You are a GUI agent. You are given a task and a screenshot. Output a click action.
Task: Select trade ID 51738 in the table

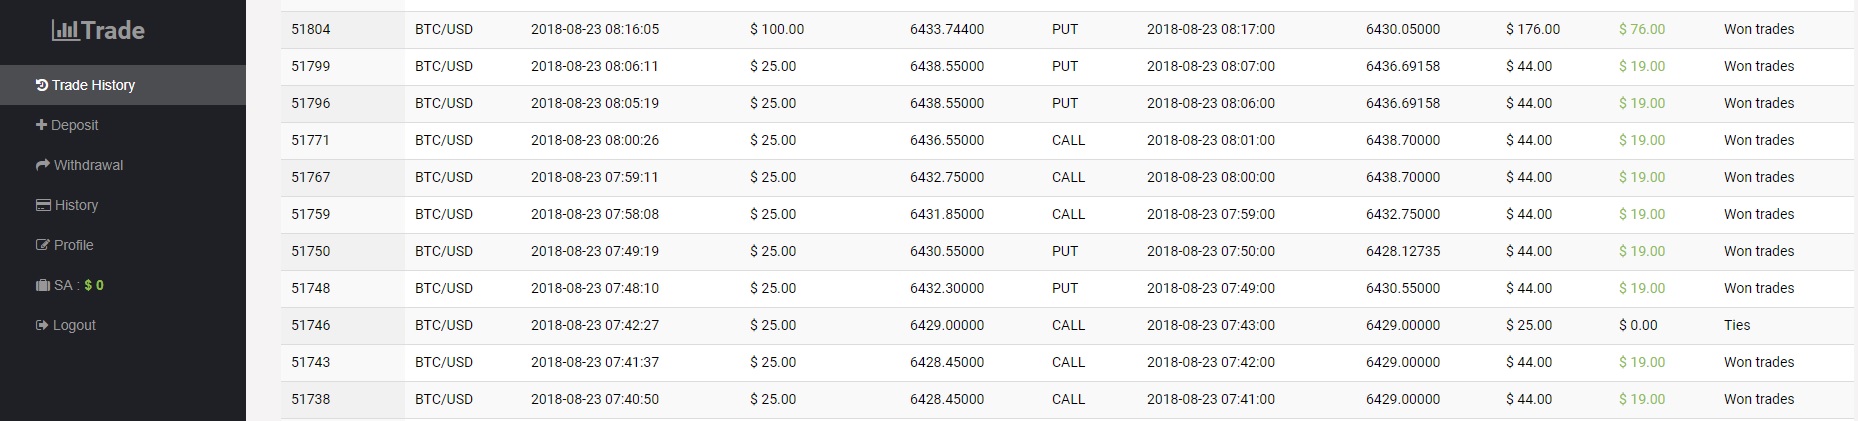pos(310,399)
